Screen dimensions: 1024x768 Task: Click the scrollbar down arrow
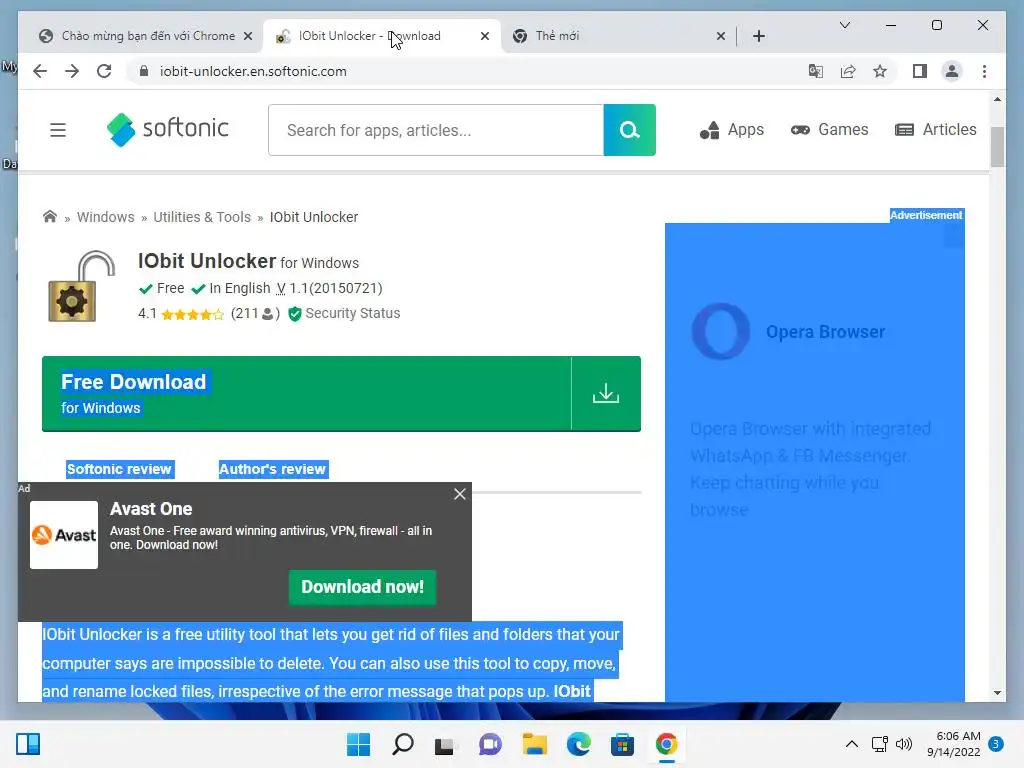pos(997,693)
